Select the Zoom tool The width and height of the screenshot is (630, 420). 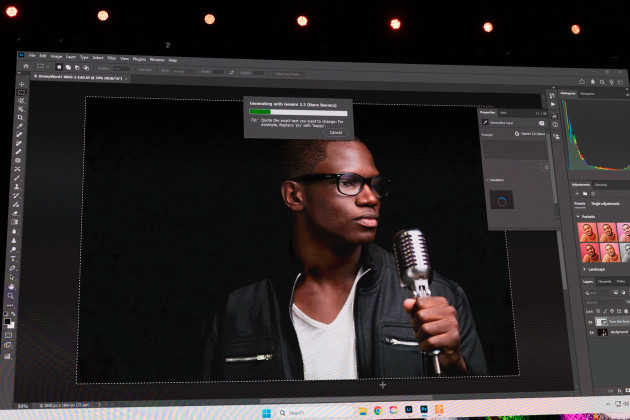11,296
